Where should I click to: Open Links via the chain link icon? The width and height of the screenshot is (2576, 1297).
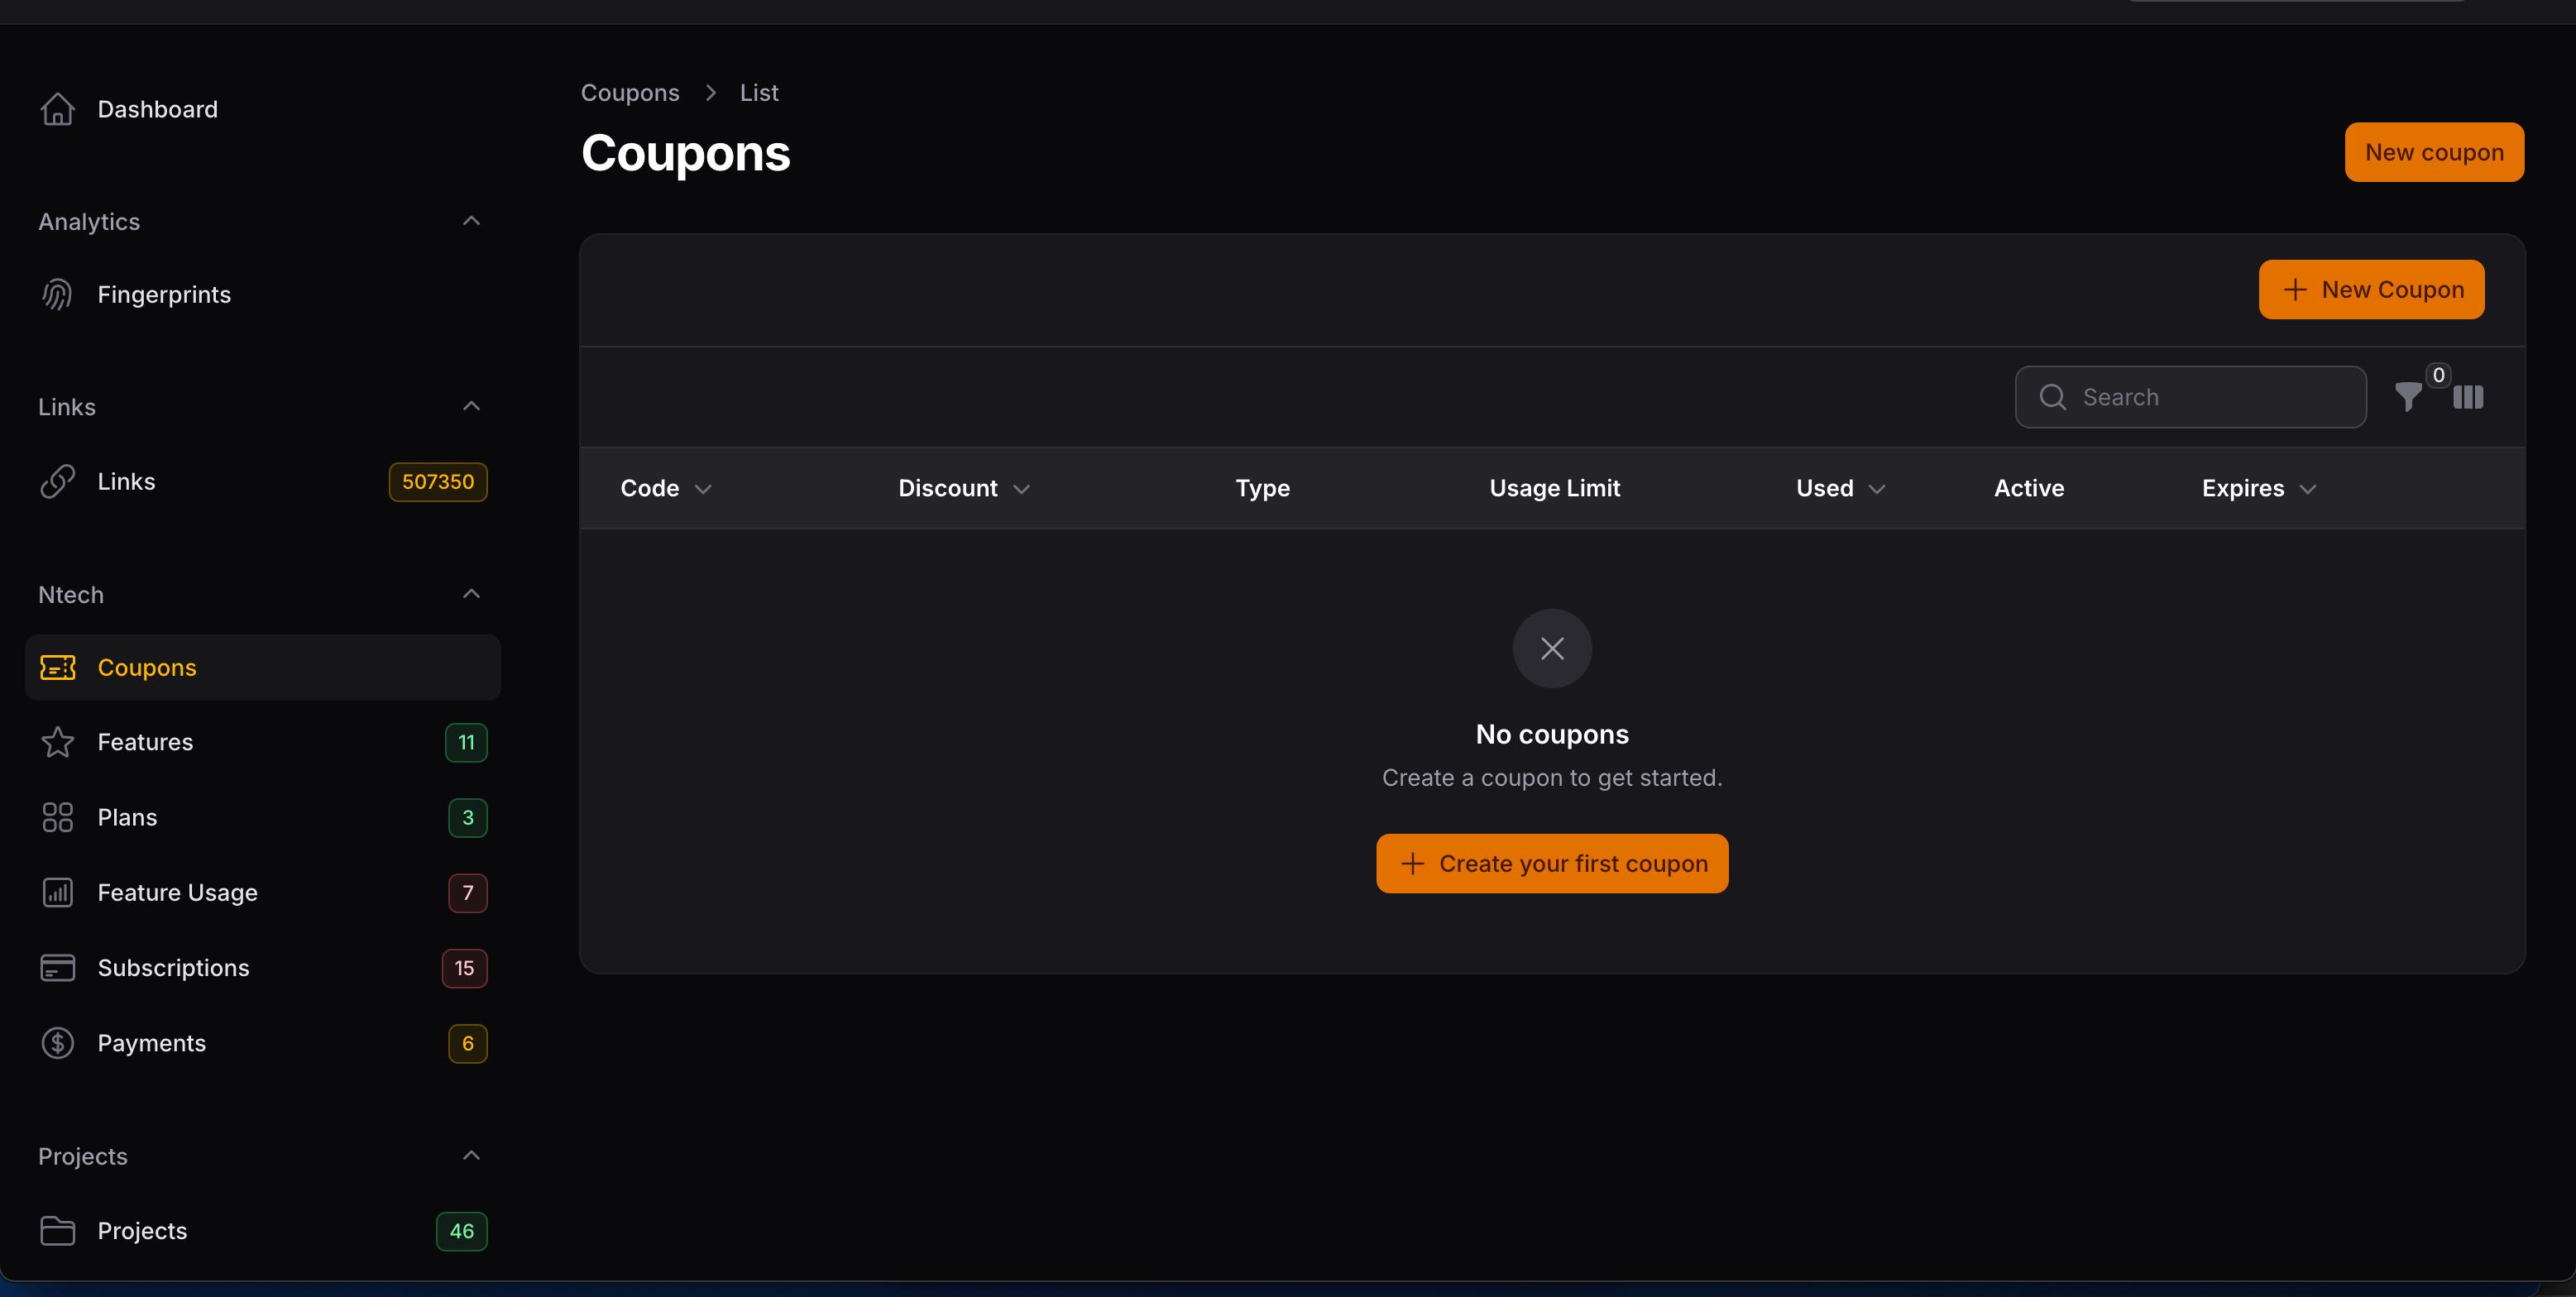(x=57, y=481)
